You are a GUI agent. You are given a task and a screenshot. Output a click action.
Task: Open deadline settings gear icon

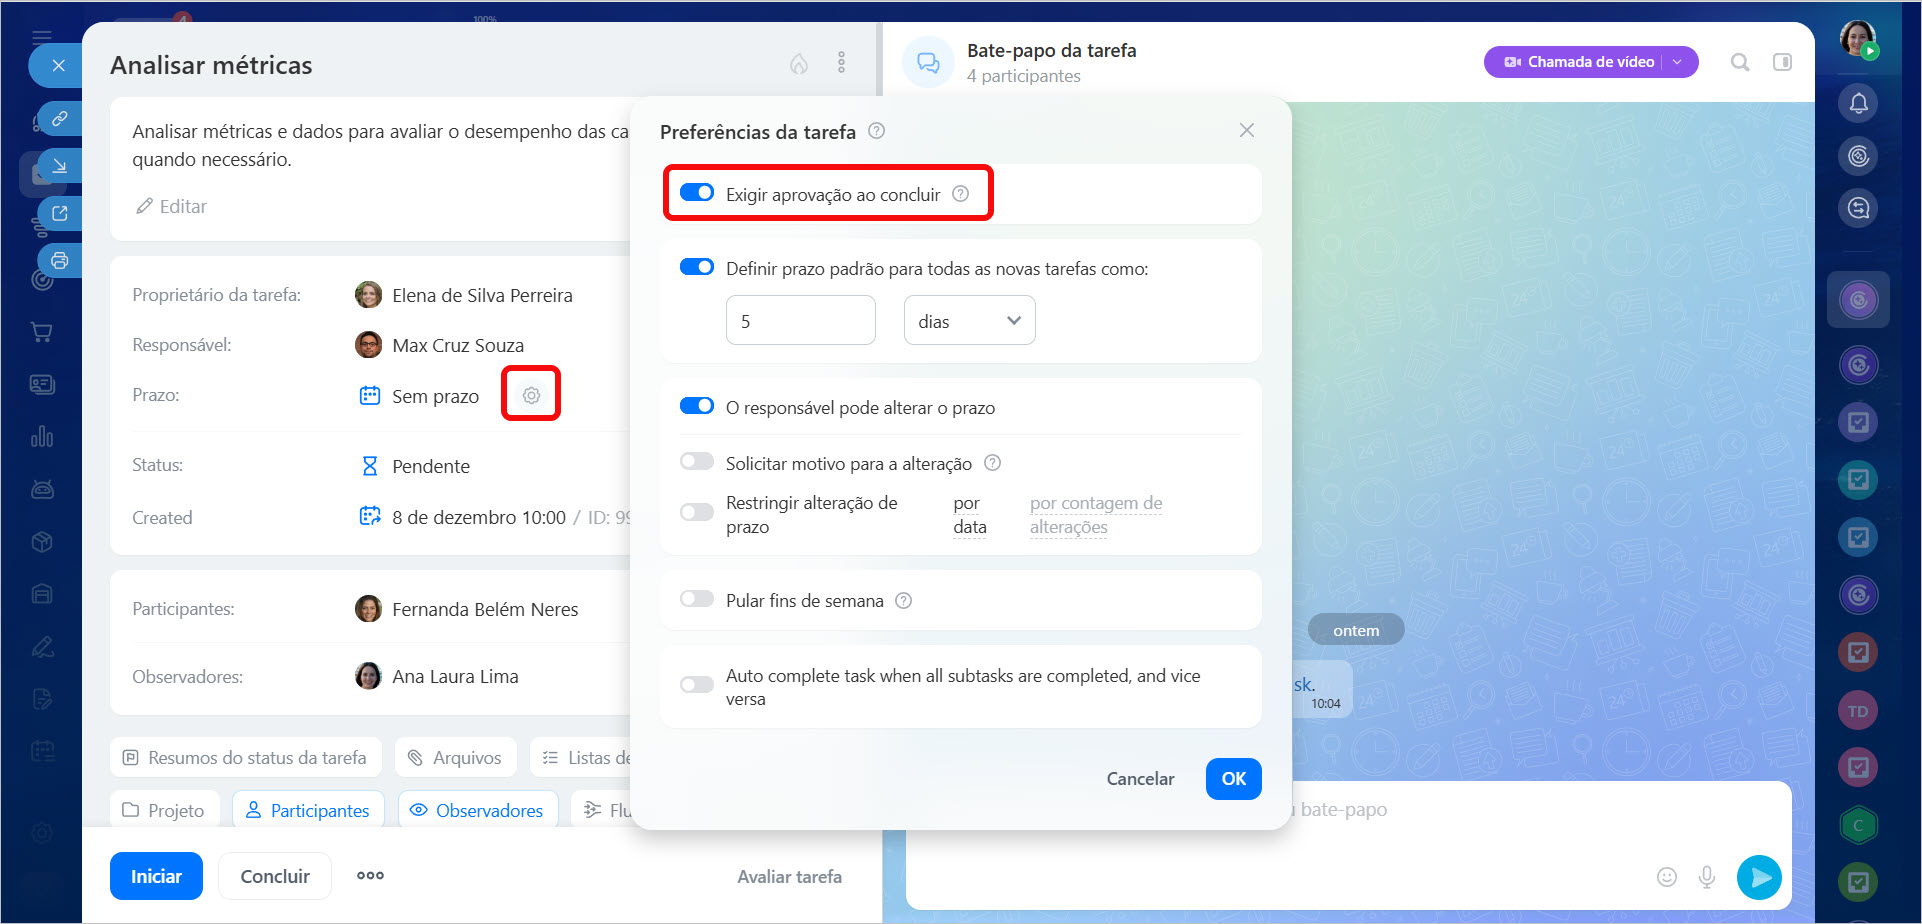tap(531, 395)
